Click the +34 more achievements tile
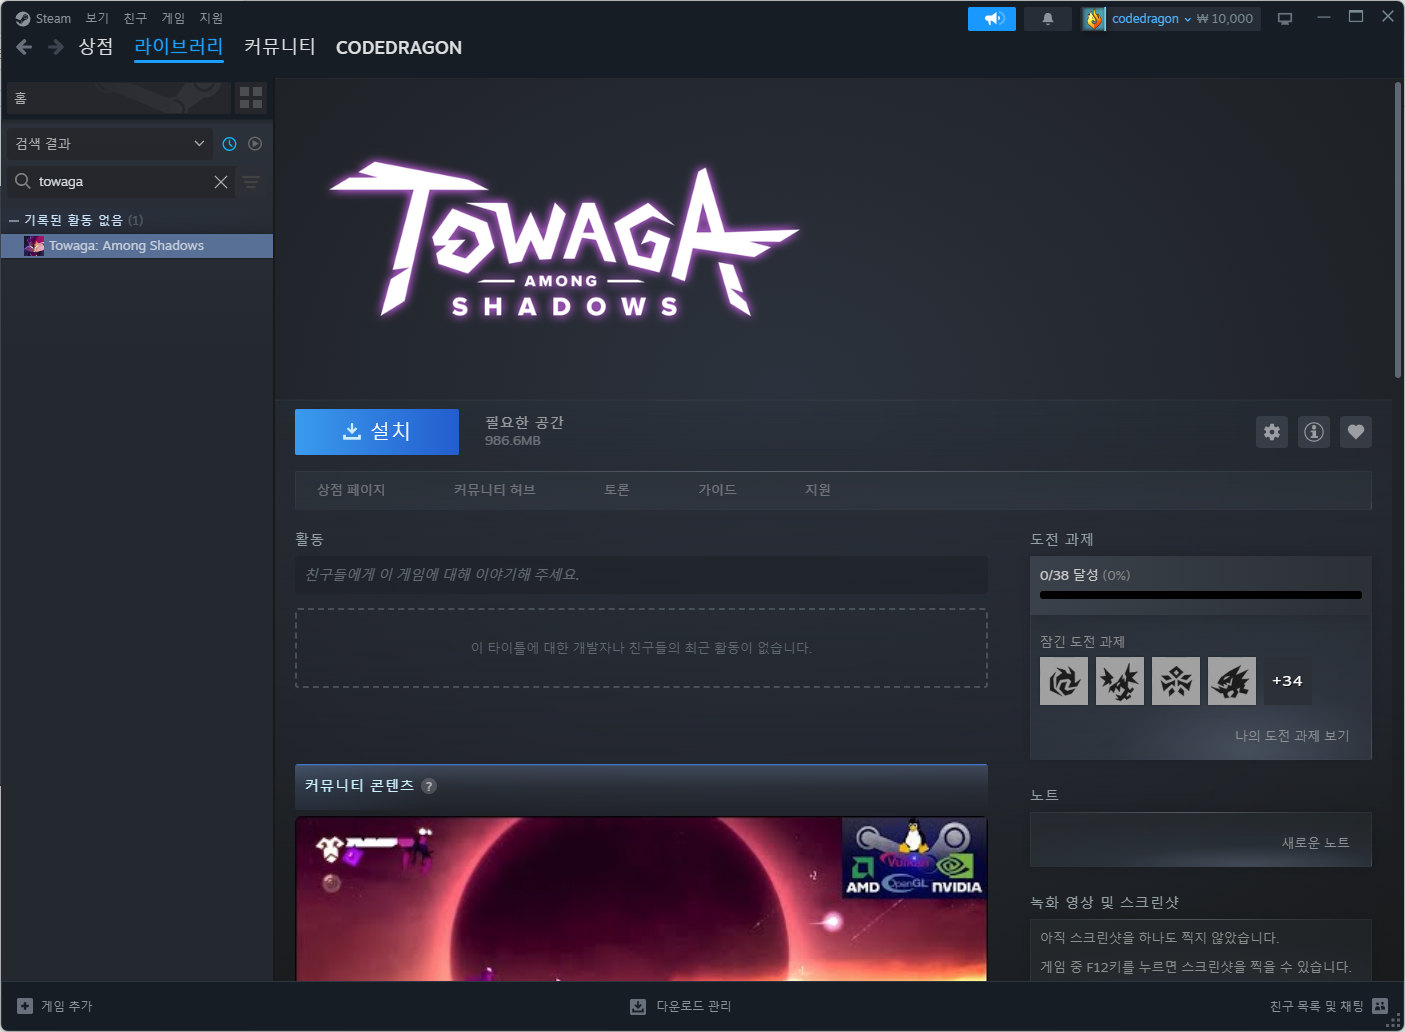1405x1032 pixels. point(1287,681)
